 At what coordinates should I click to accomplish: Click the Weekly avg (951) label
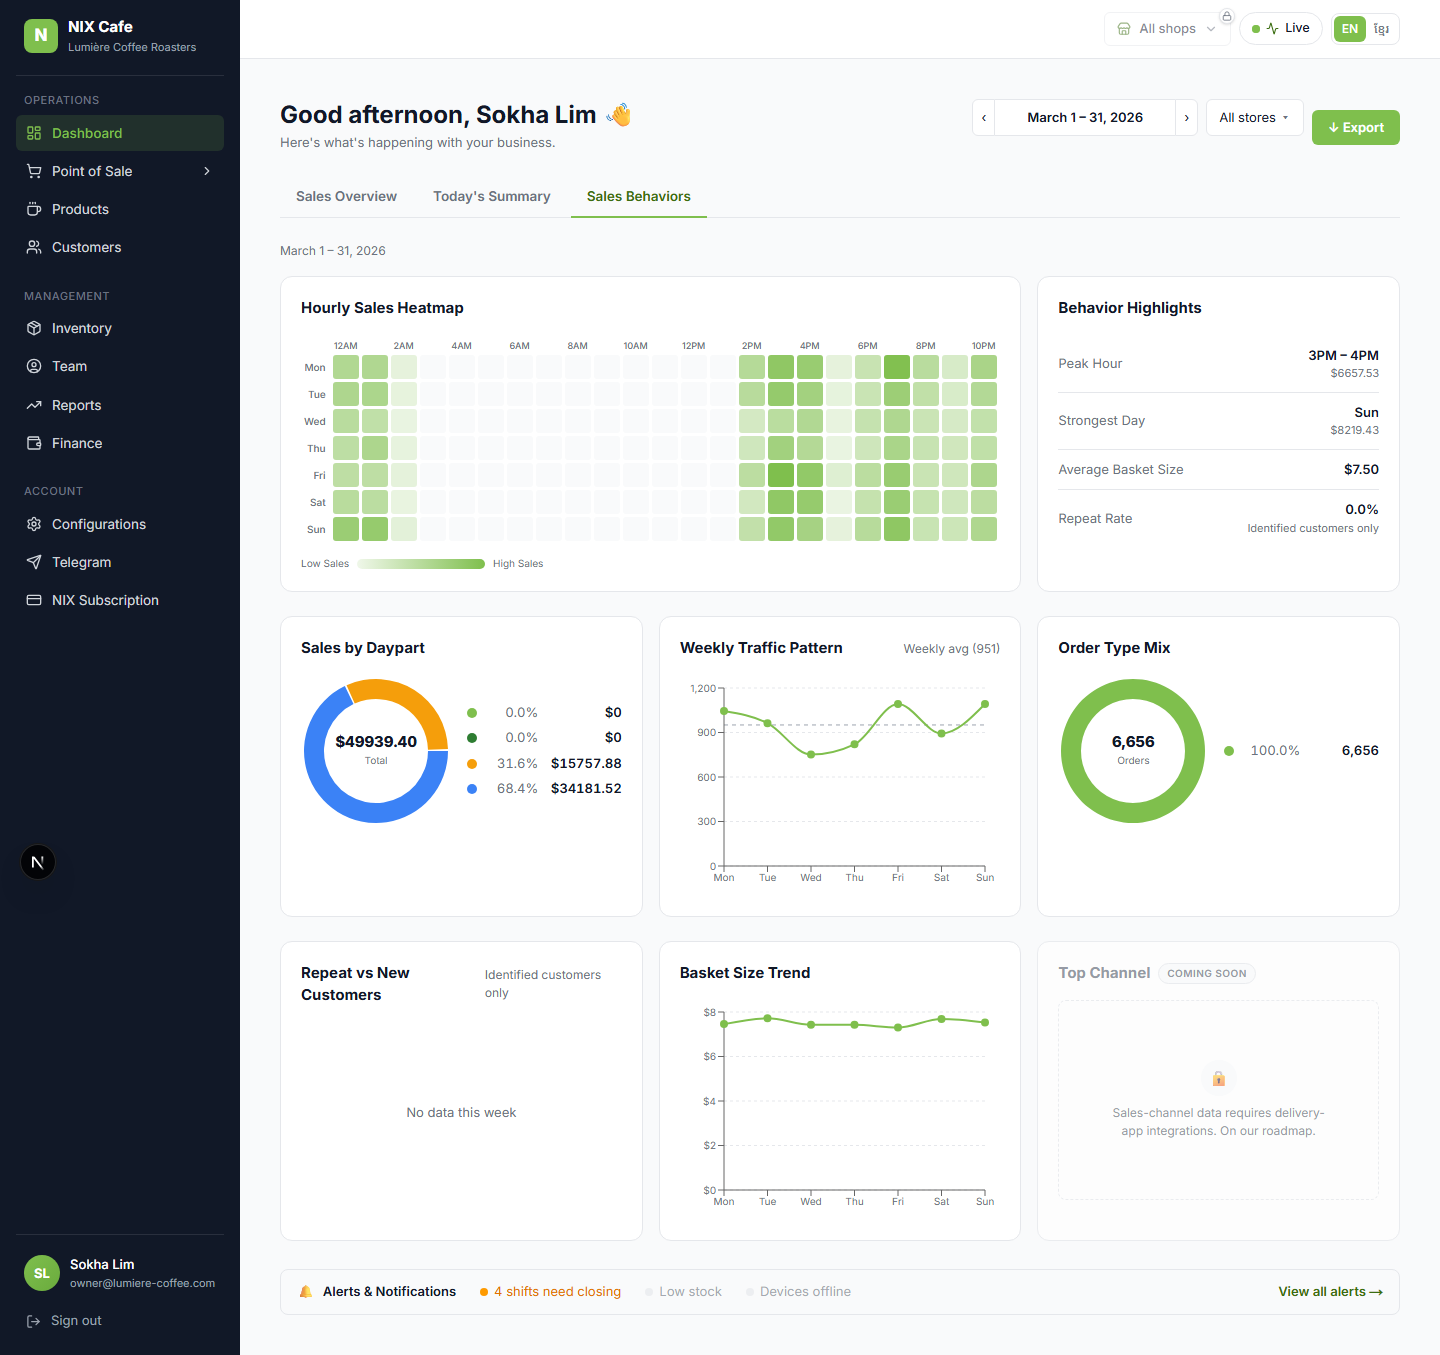[x=952, y=649]
